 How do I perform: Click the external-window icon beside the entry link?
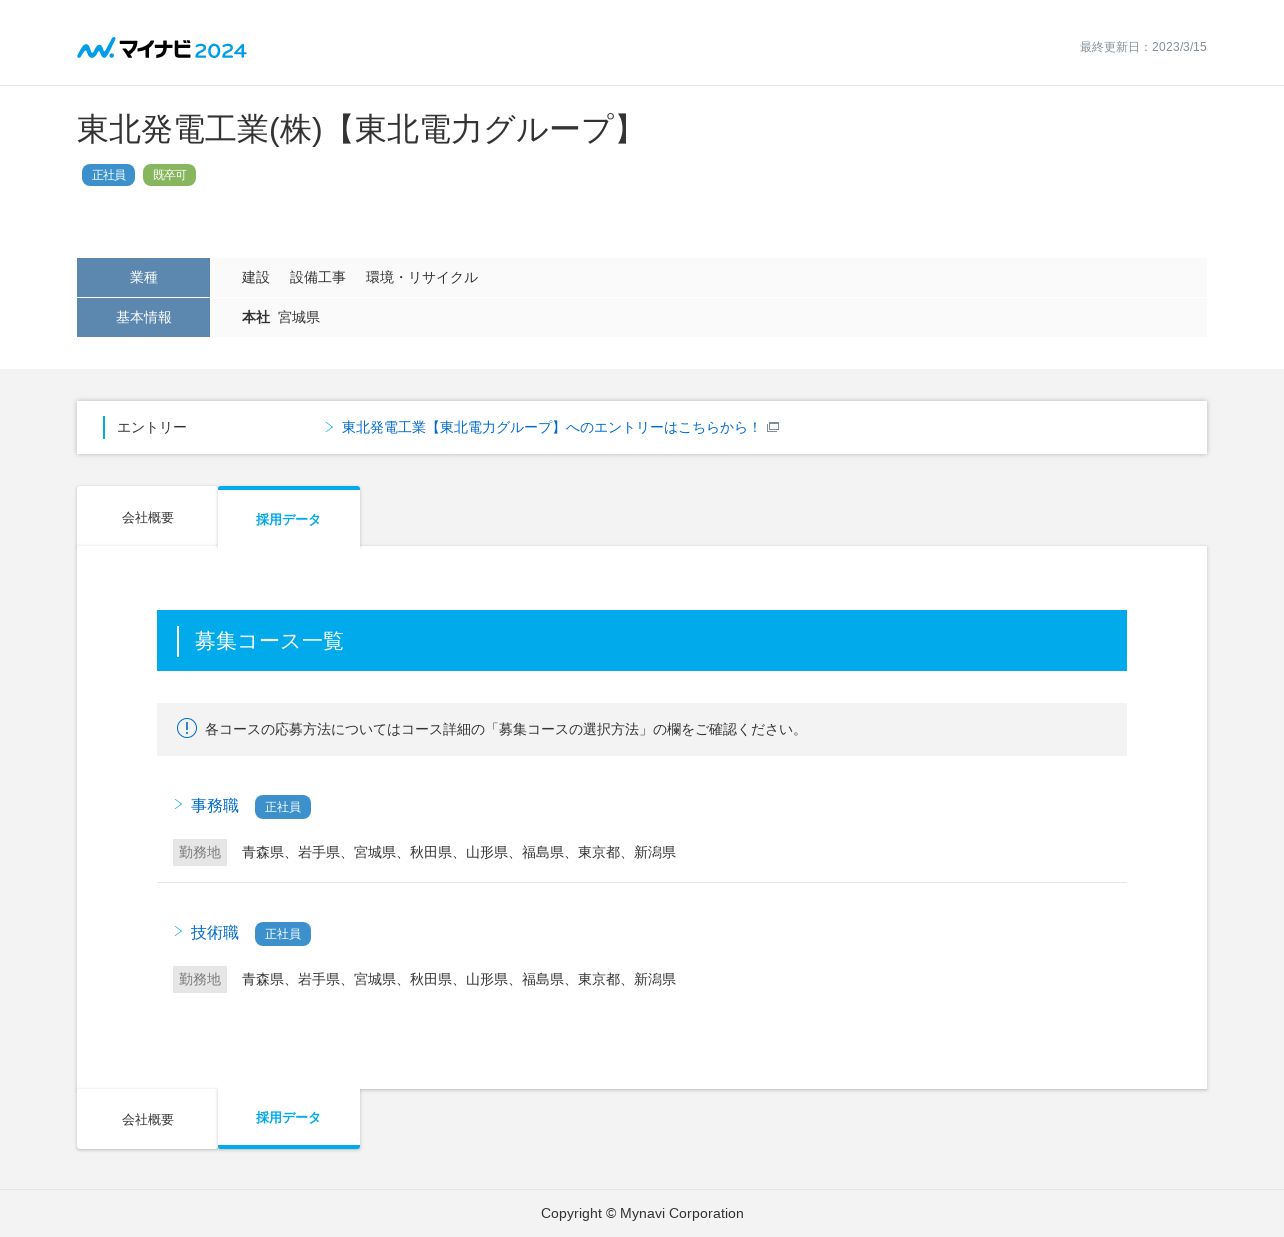(x=773, y=427)
